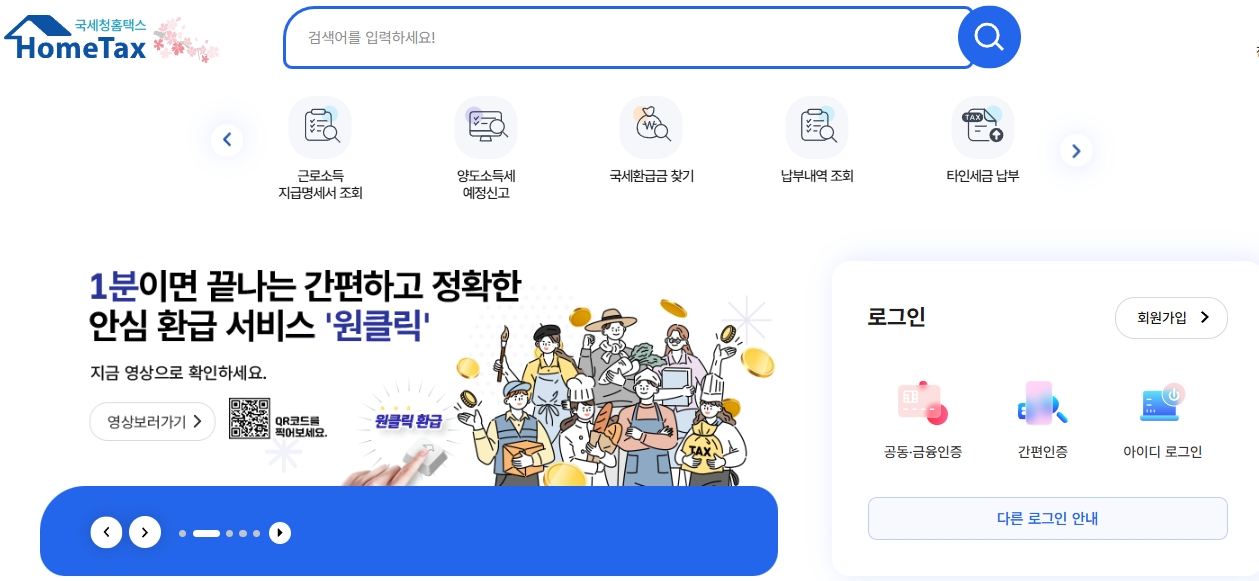Show previous quick menu items
Image resolution: width=1259 pixels, height=581 pixels.
[x=227, y=140]
